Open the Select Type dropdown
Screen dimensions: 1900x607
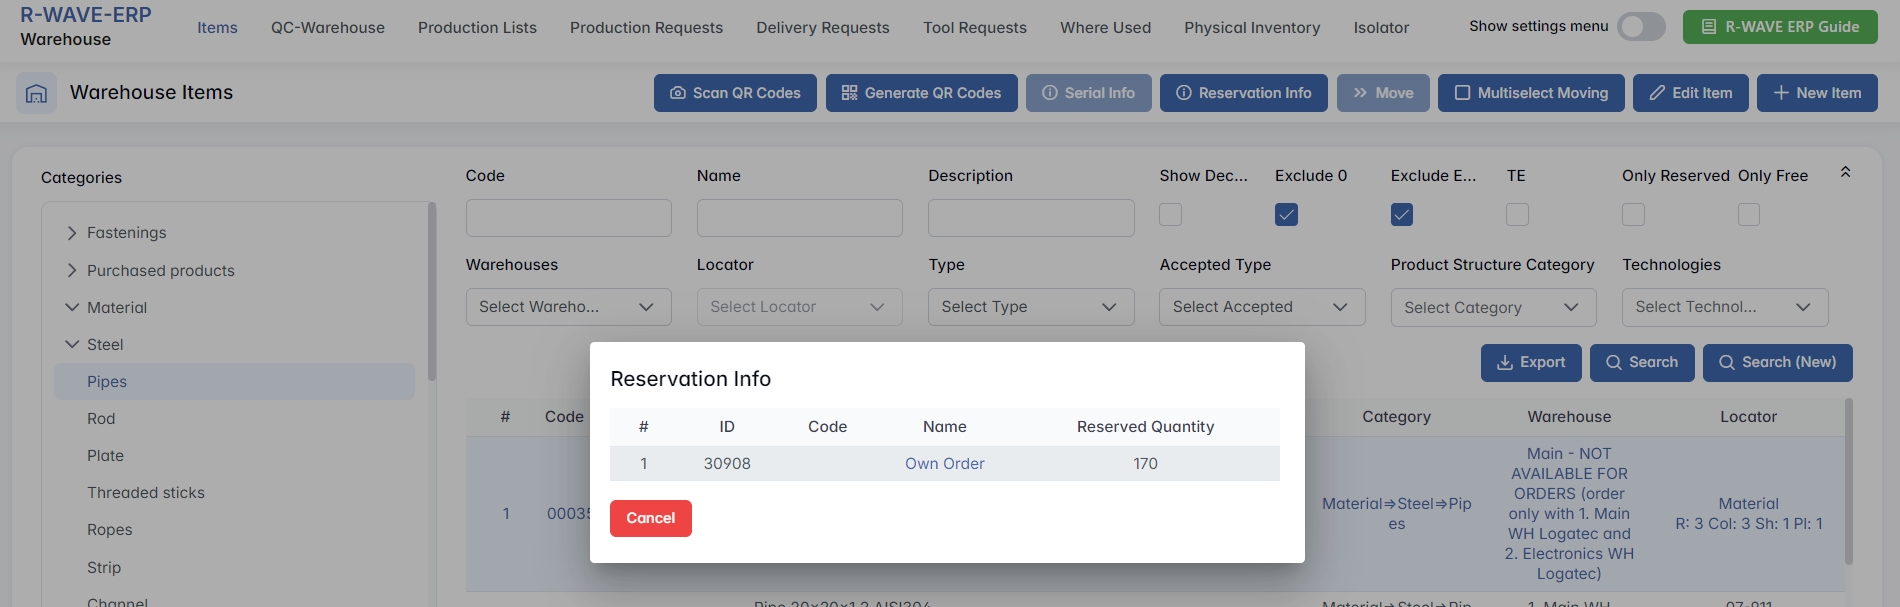(x=1030, y=307)
